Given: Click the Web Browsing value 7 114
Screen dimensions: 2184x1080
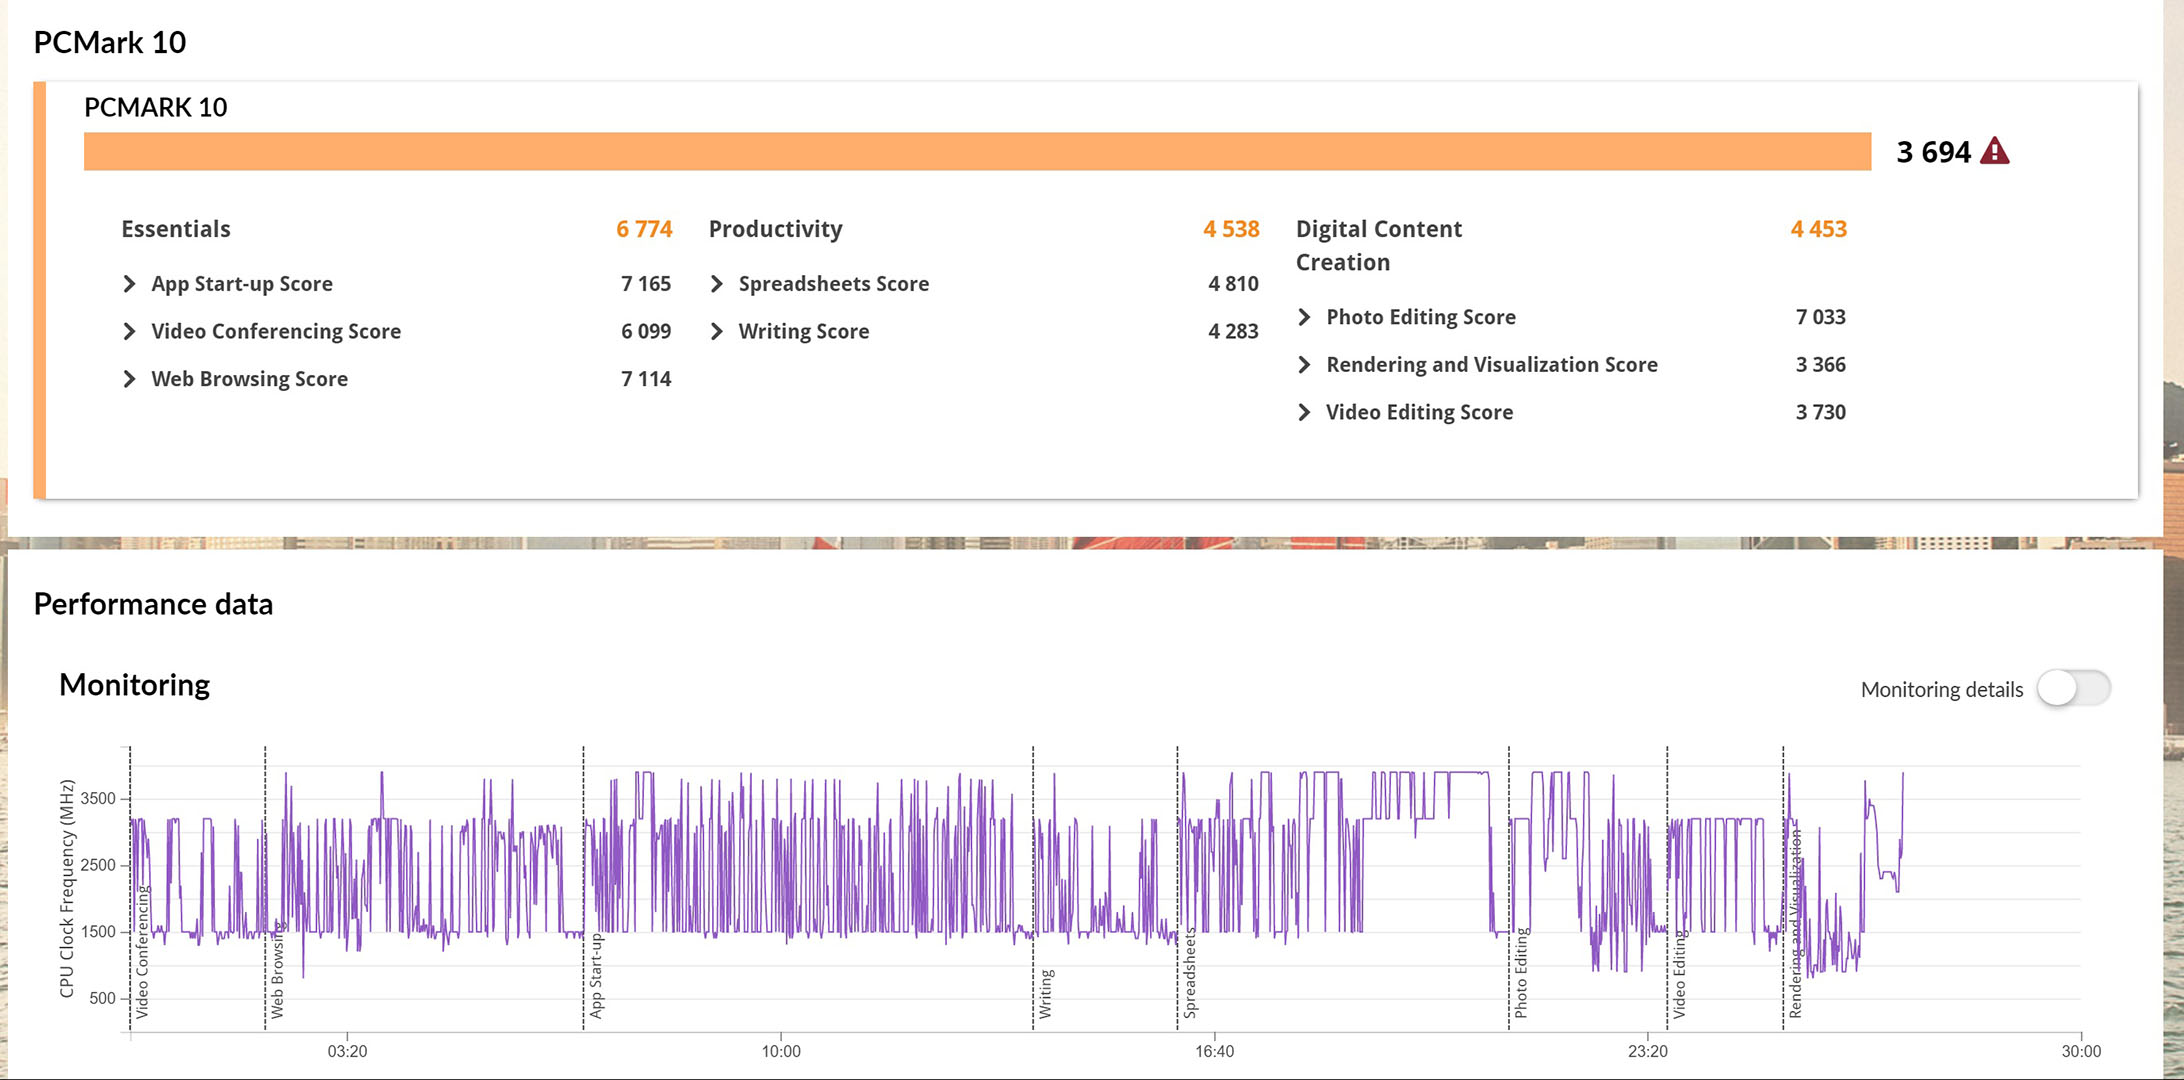Looking at the screenshot, I should click(x=646, y=379).
